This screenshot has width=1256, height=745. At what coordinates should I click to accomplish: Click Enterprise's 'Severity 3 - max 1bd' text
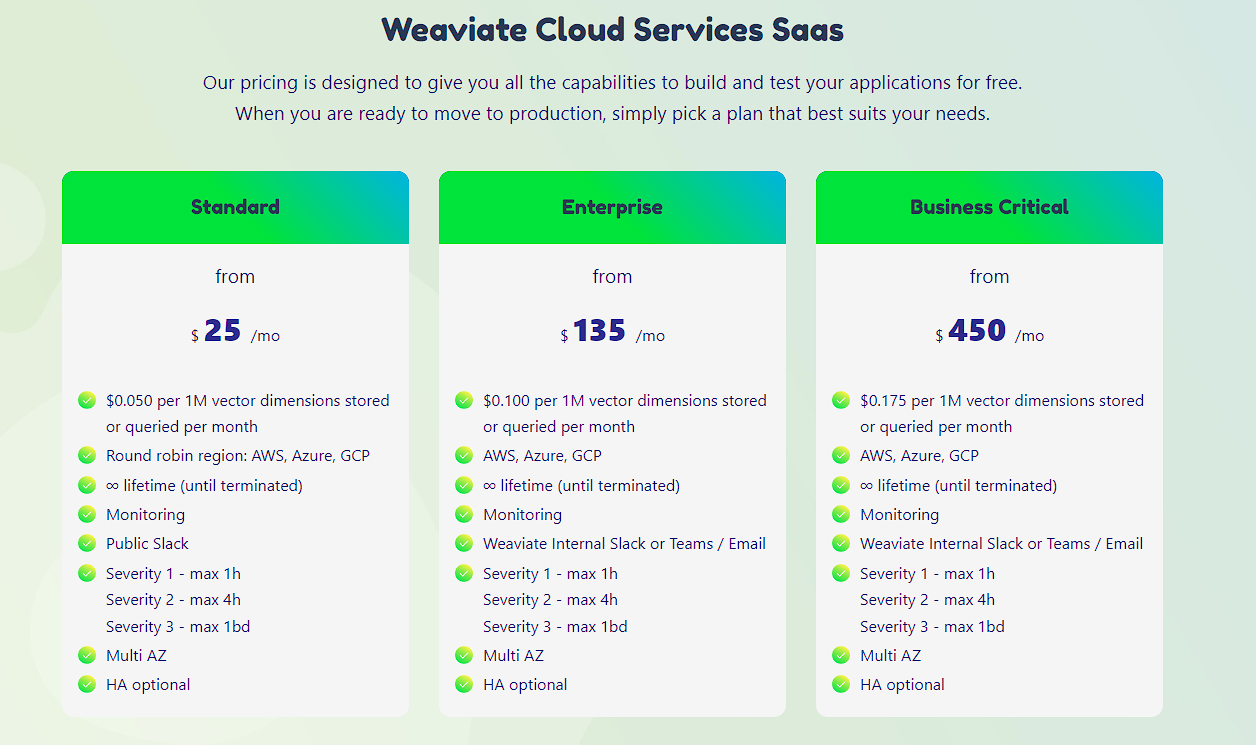pyautogui.click(x=555, y=626)
